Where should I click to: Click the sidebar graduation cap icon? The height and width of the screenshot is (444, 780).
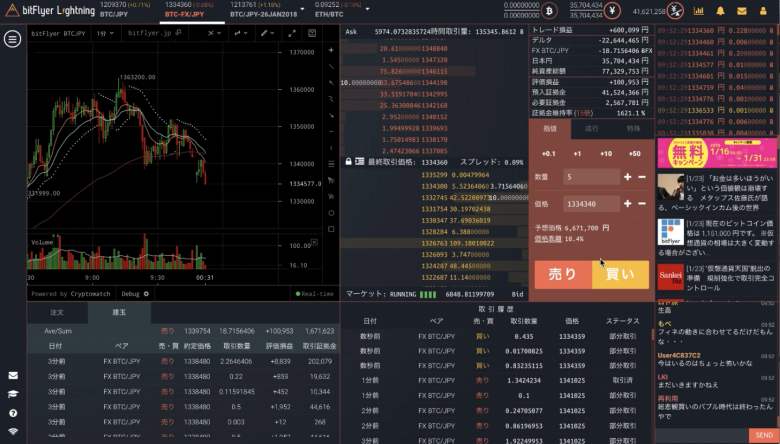(13, 394)
